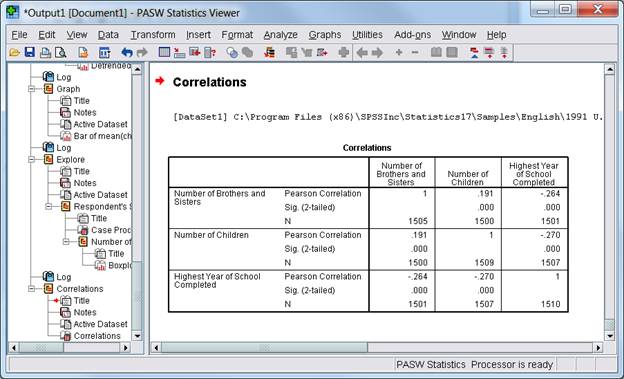
Task: Go to Data editor icon
Action: (x=164, y=52)
